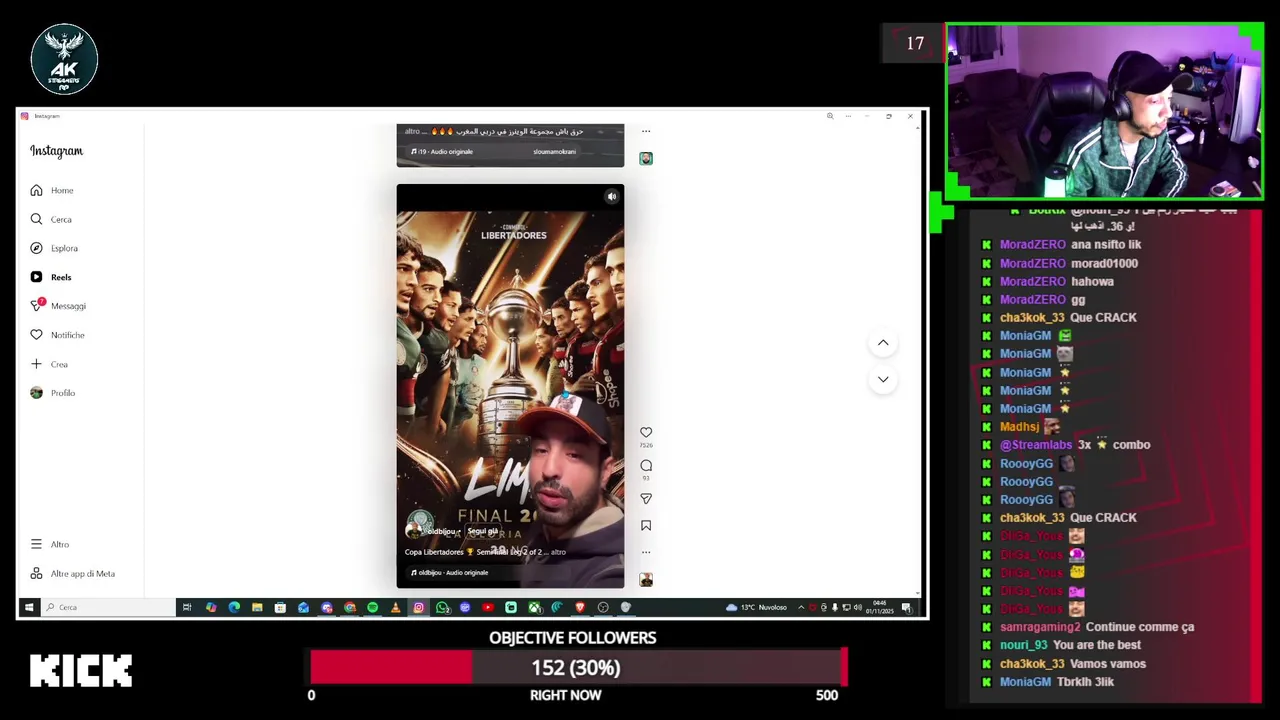Open Xbox app from the taskbar
The width and height of the screenshot is (1280, 720).
(x=534, y=607)
